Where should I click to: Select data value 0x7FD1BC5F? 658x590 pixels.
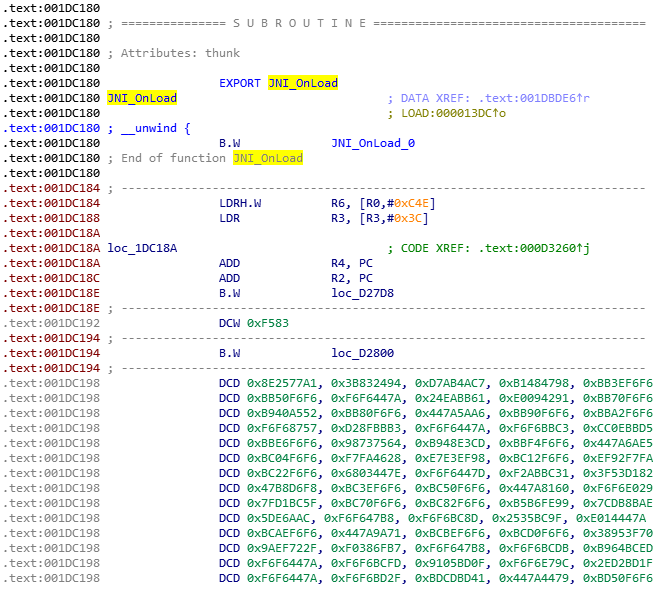coord(282,503)
